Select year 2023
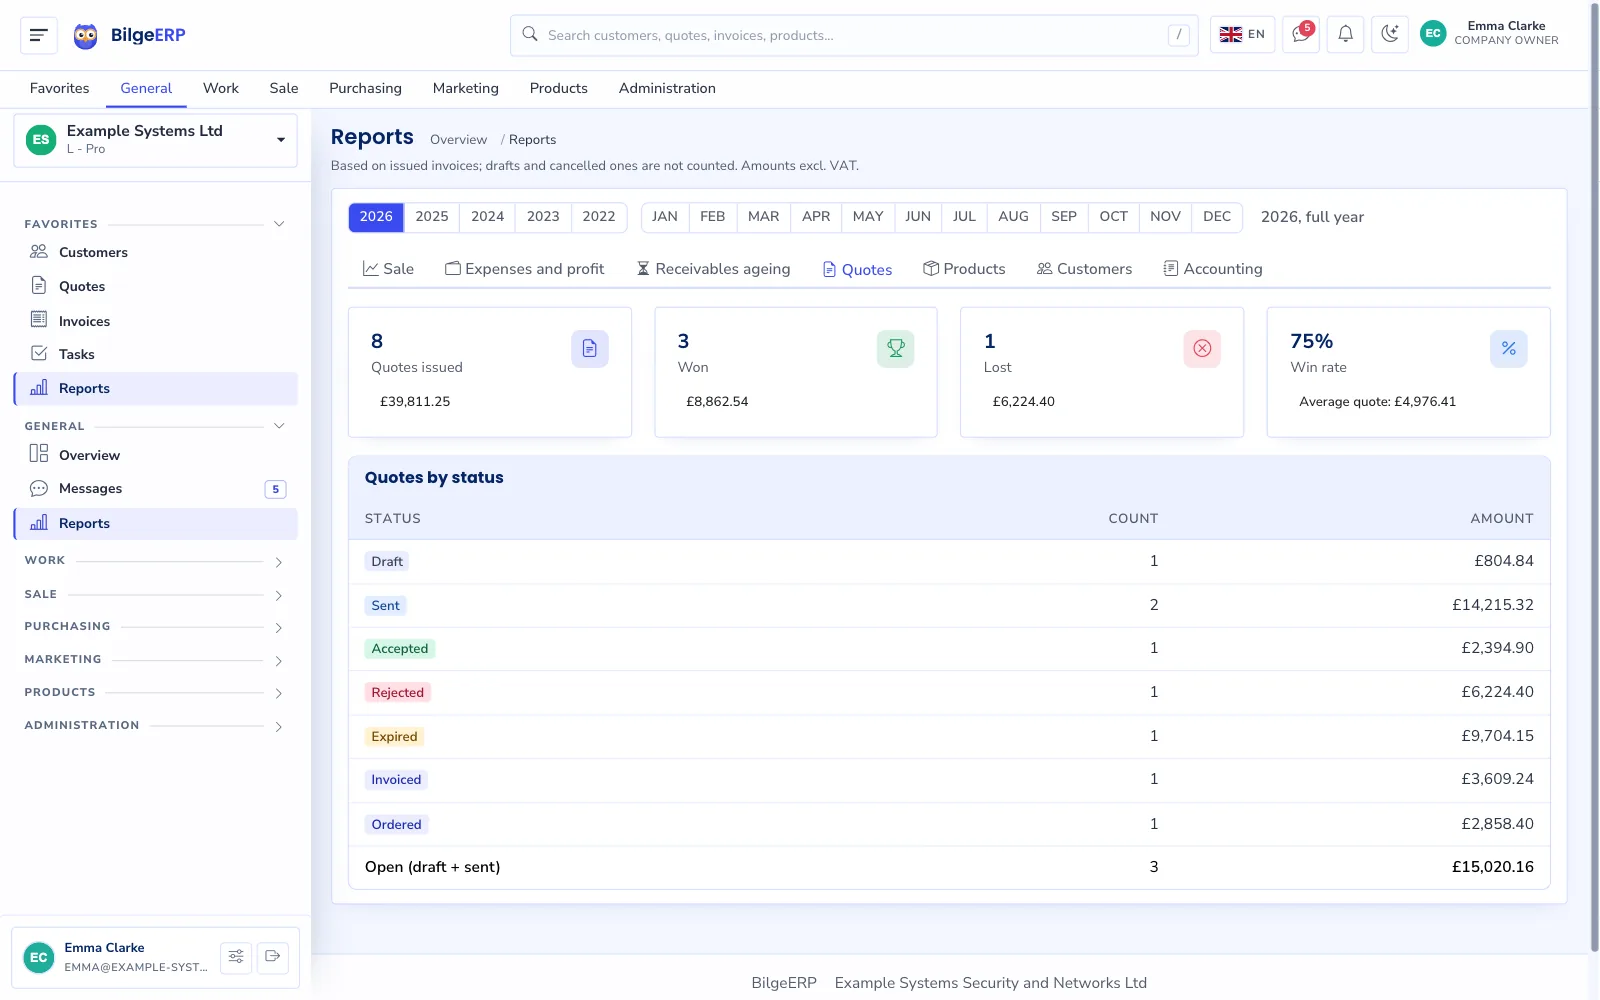Image resolution: width=1600 pixels, height=1000 pixels. tap(543, 217)
